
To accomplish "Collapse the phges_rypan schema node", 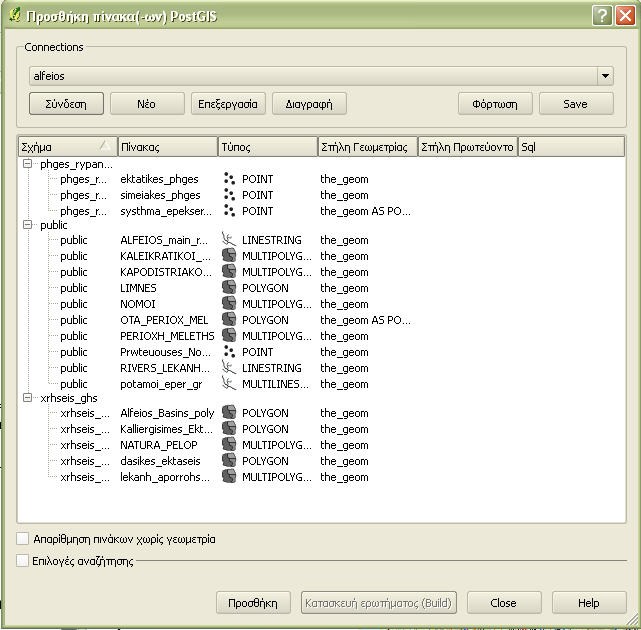I will [27, 164].
